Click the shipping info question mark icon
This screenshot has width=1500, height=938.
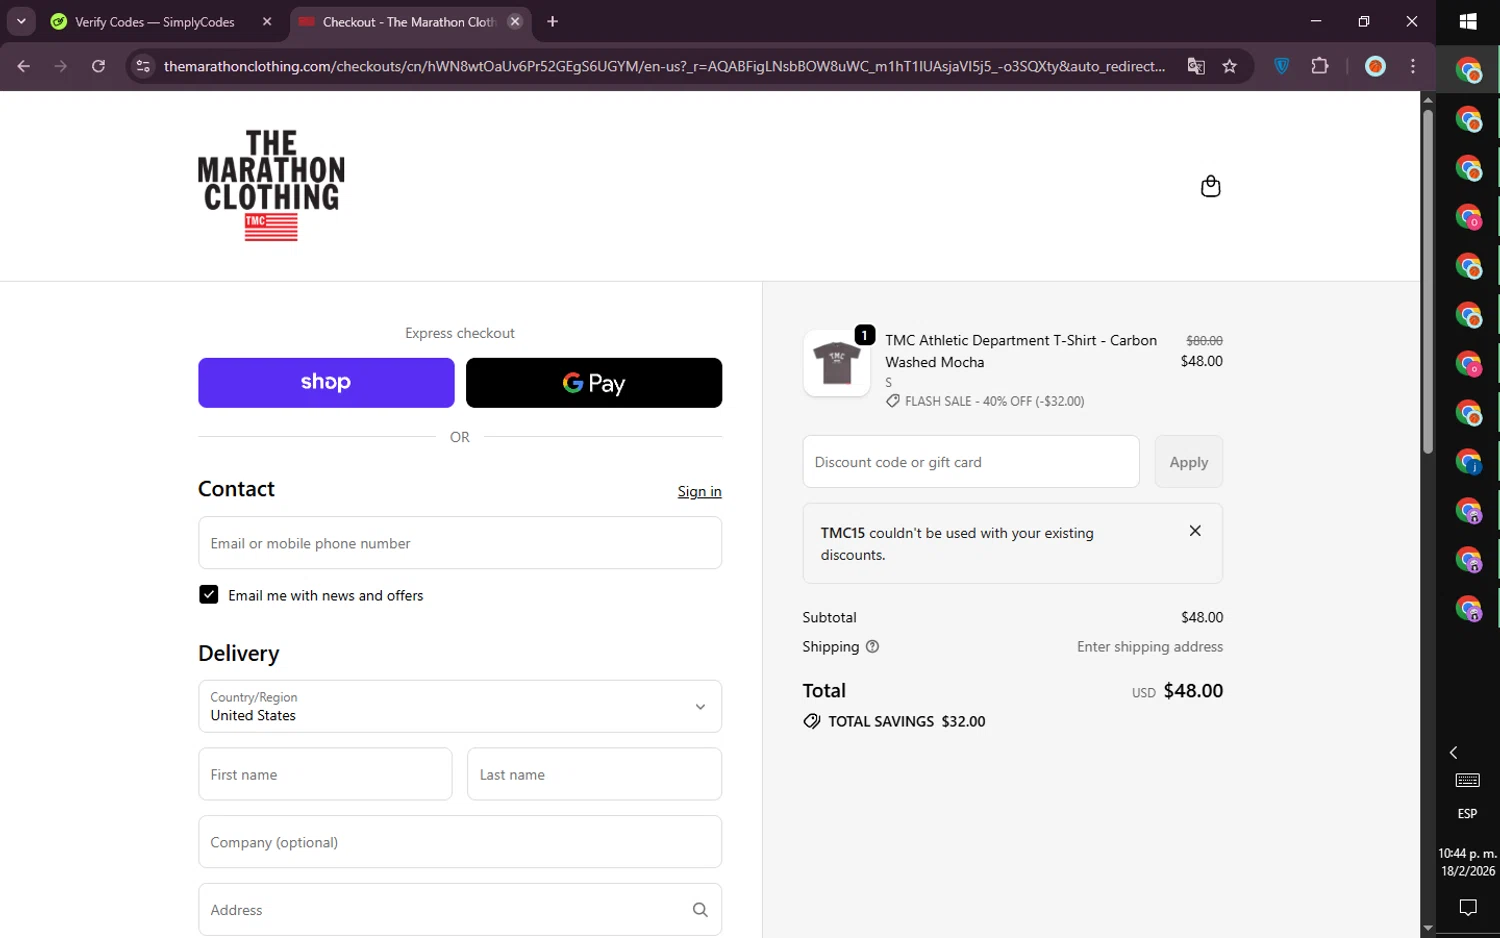point(872,647)
